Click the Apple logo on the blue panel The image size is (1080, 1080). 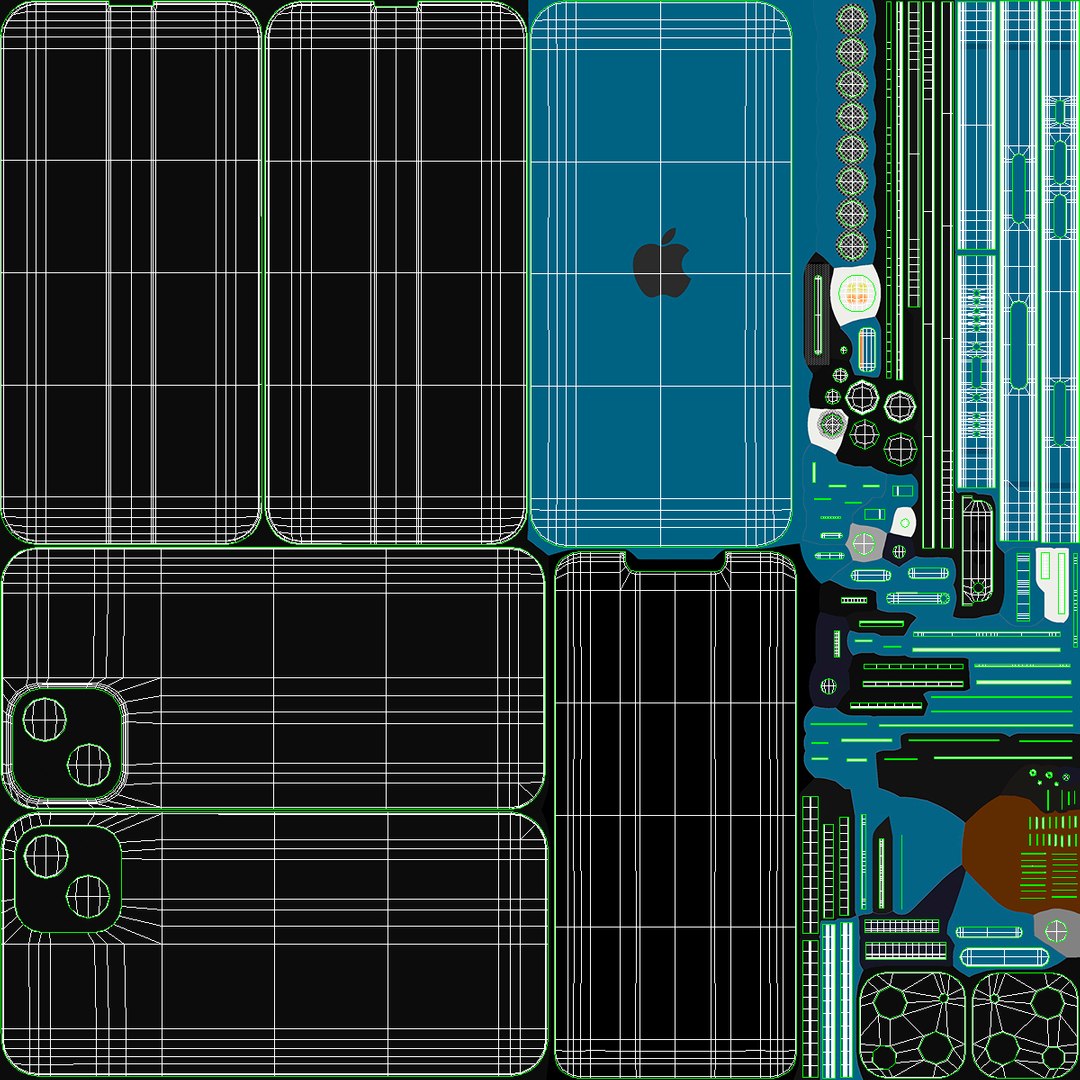coord(662,263)
